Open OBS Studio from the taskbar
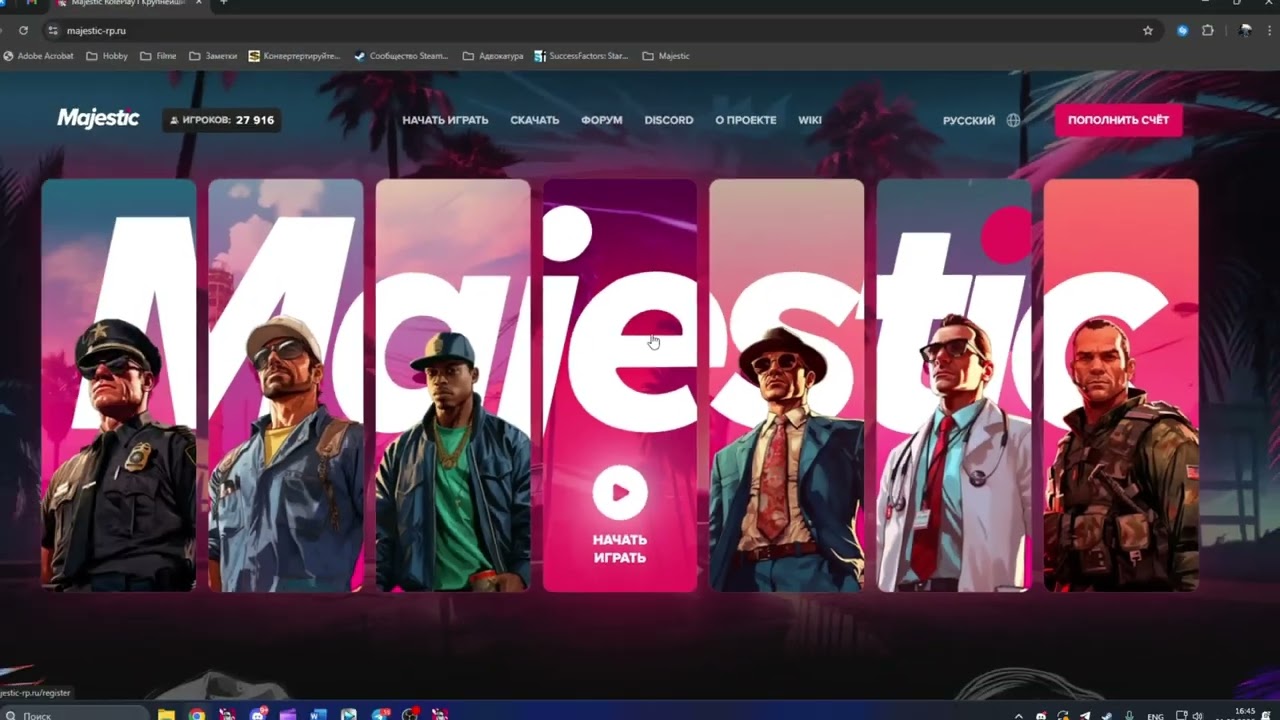 409,714
